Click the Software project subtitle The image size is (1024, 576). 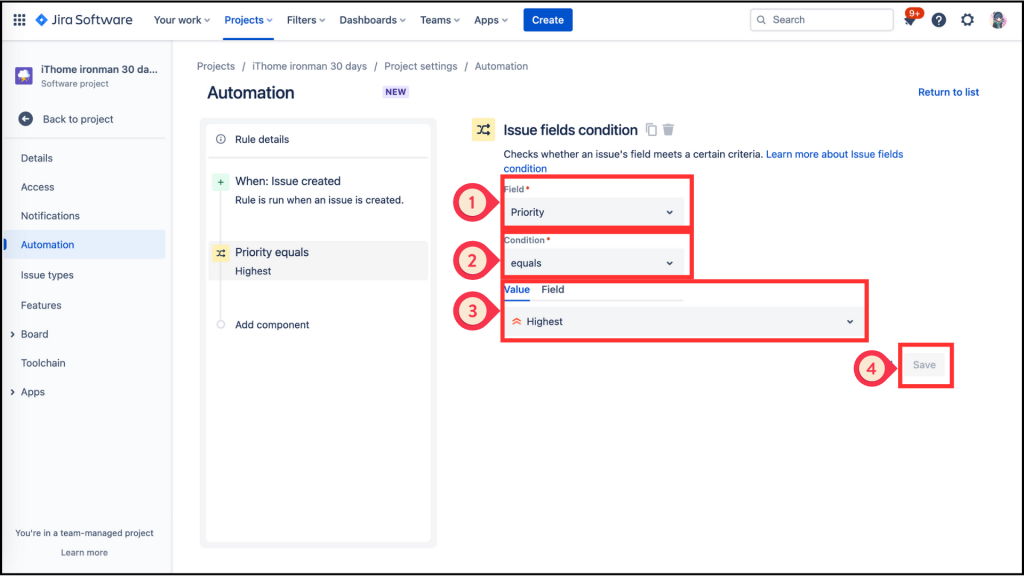(74, 84)
